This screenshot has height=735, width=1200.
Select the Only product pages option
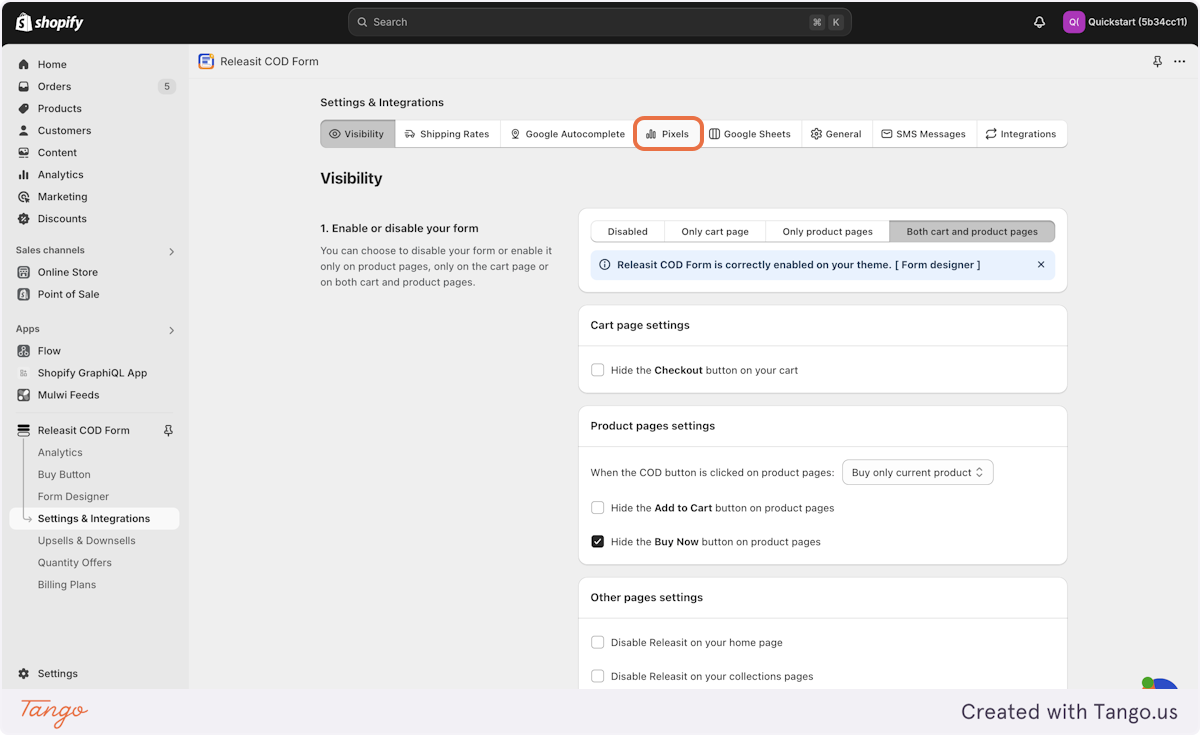(828, 232)
